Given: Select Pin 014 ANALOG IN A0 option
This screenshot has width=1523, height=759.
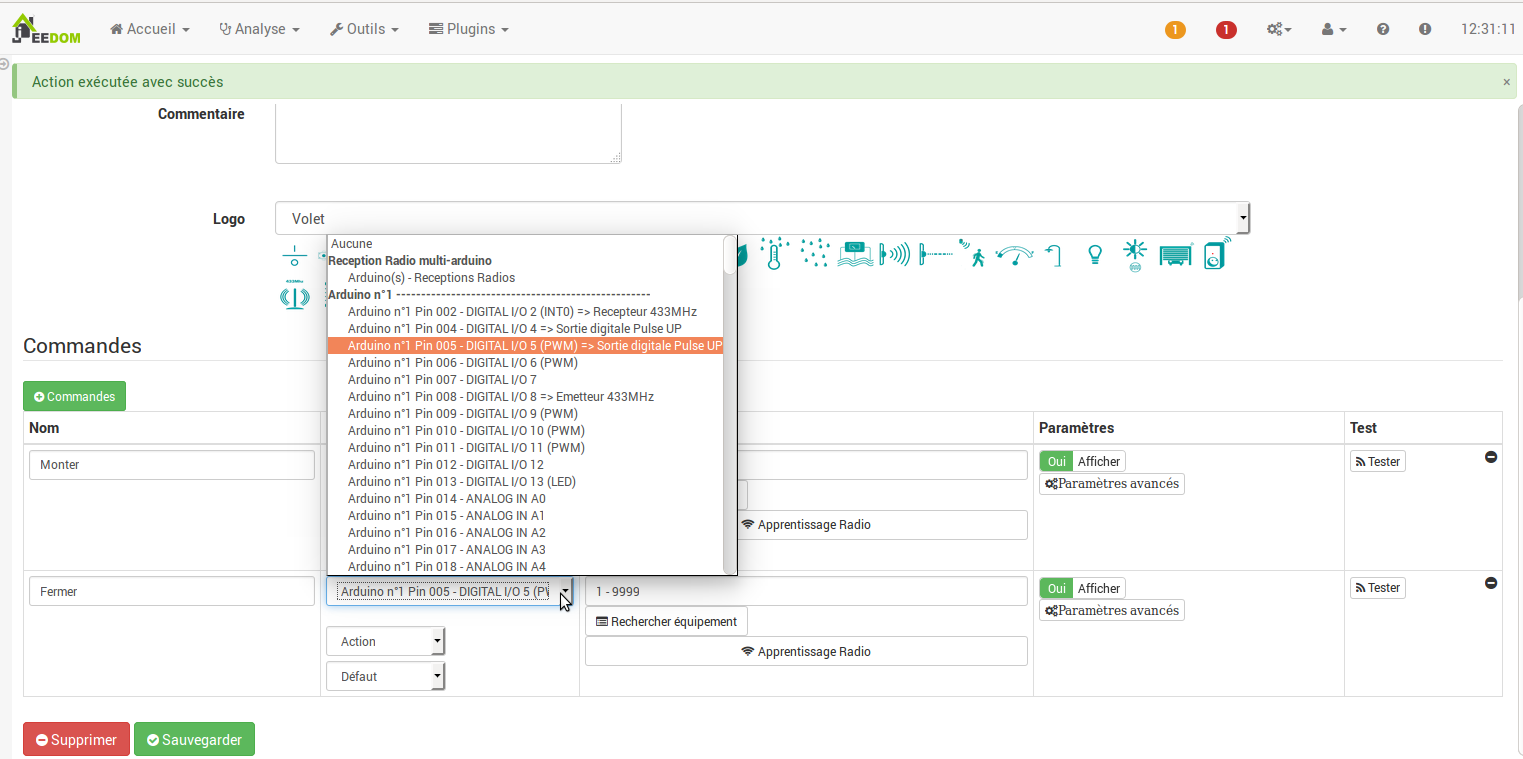Looking at the screenshot, I should (525, 498).
